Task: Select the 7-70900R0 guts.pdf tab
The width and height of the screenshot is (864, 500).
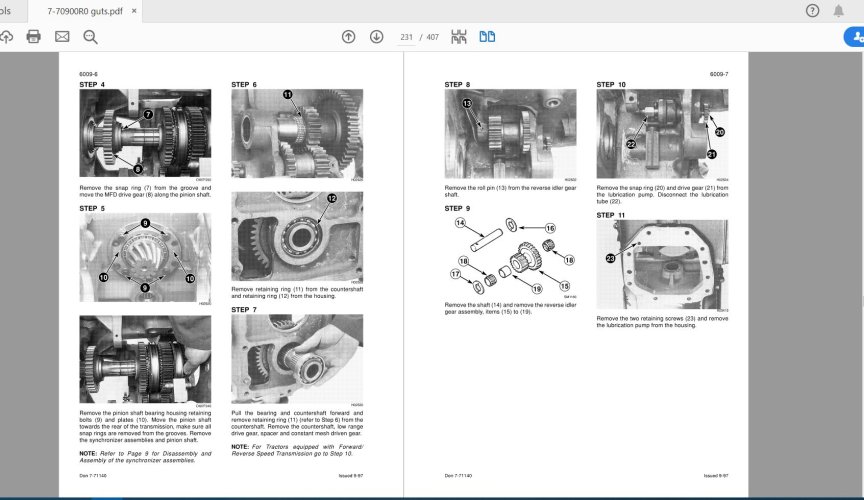Action: point(85,11)
